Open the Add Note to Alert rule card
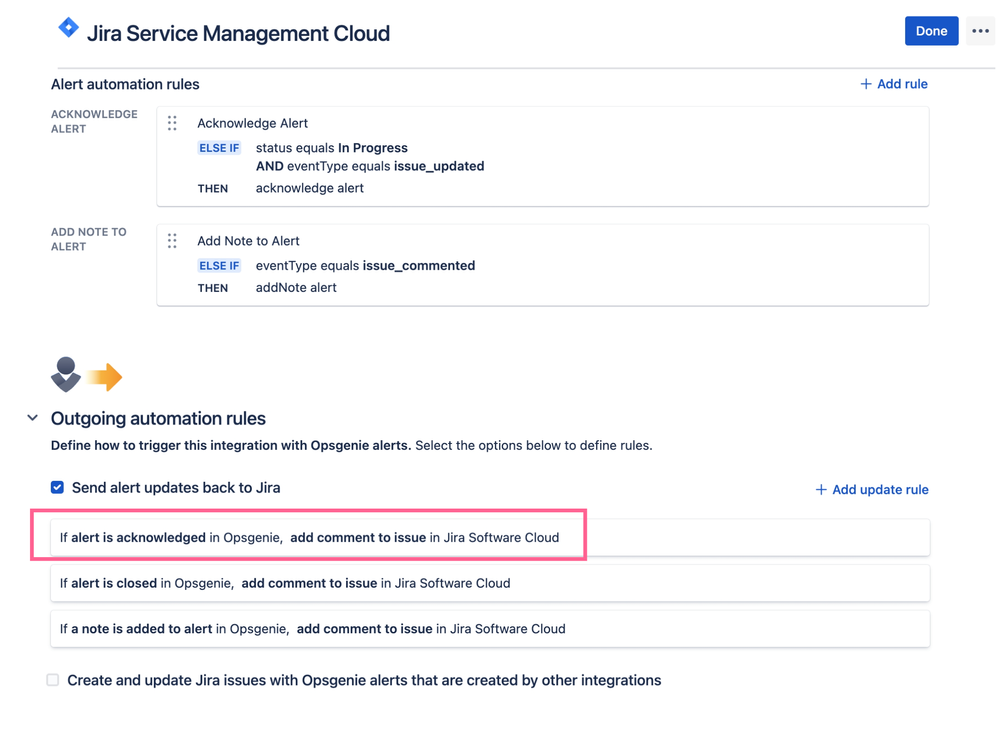Screen dimensions: 999x739 (543, 265)
